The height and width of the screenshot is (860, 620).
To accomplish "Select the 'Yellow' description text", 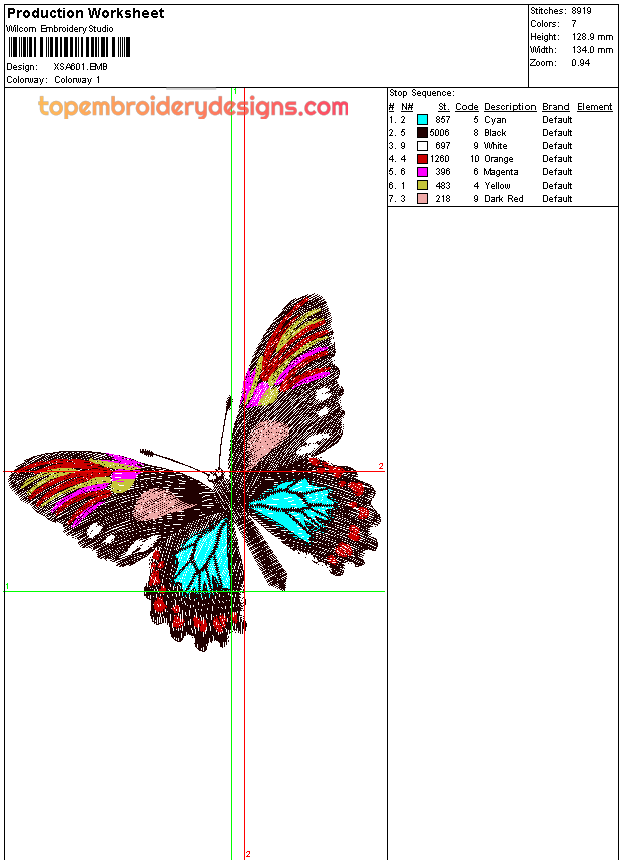I will [x=497, y=185].
